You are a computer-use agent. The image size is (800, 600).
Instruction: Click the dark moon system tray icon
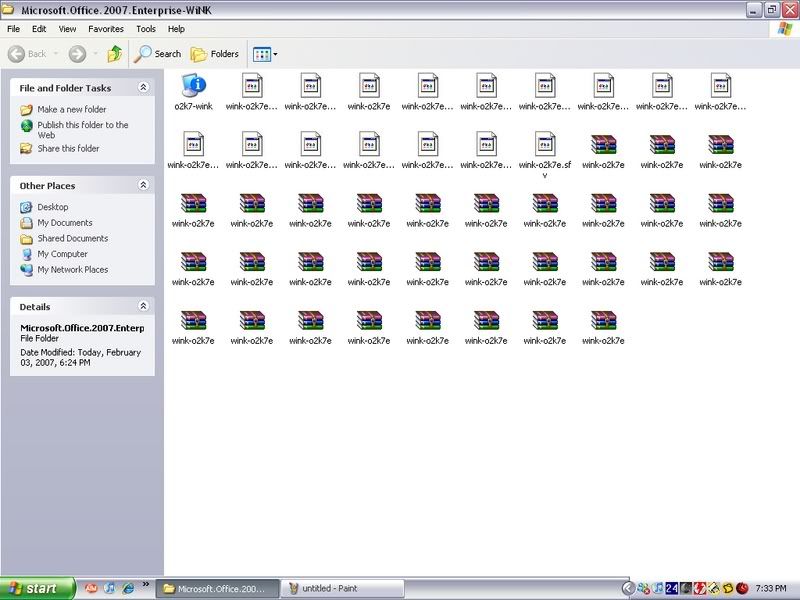(686, 589)
